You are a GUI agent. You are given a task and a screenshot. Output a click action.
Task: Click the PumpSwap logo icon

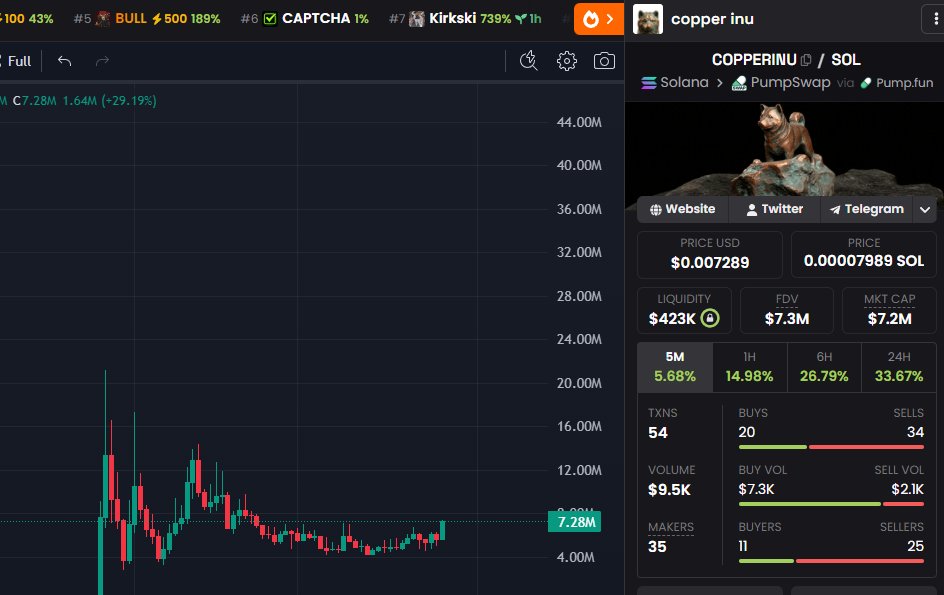coord(739,83)
